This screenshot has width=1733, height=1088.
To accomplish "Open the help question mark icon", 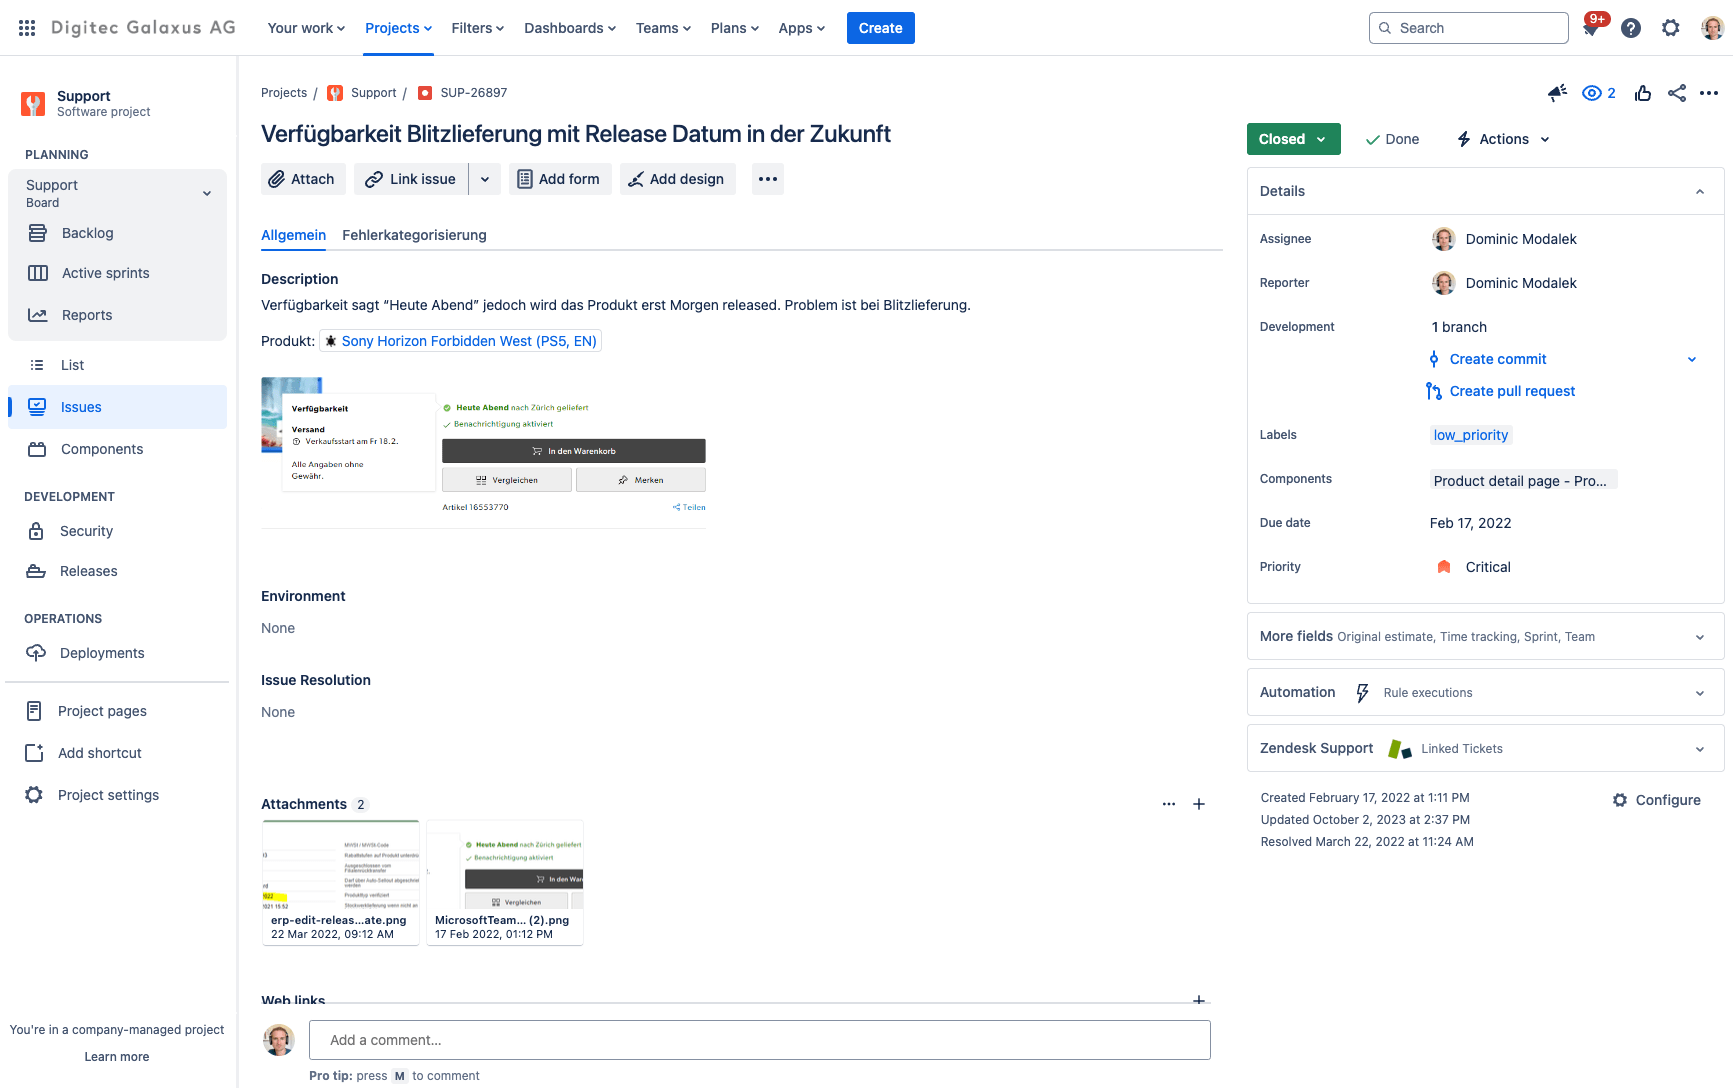I will click(x=1631, y=28).
